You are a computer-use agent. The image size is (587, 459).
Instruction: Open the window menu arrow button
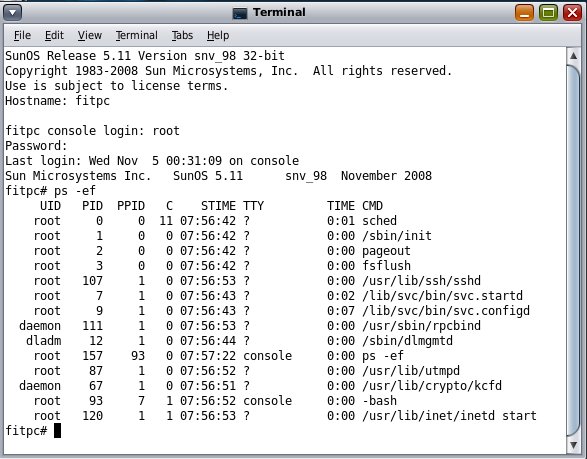(x=12, y=13)
